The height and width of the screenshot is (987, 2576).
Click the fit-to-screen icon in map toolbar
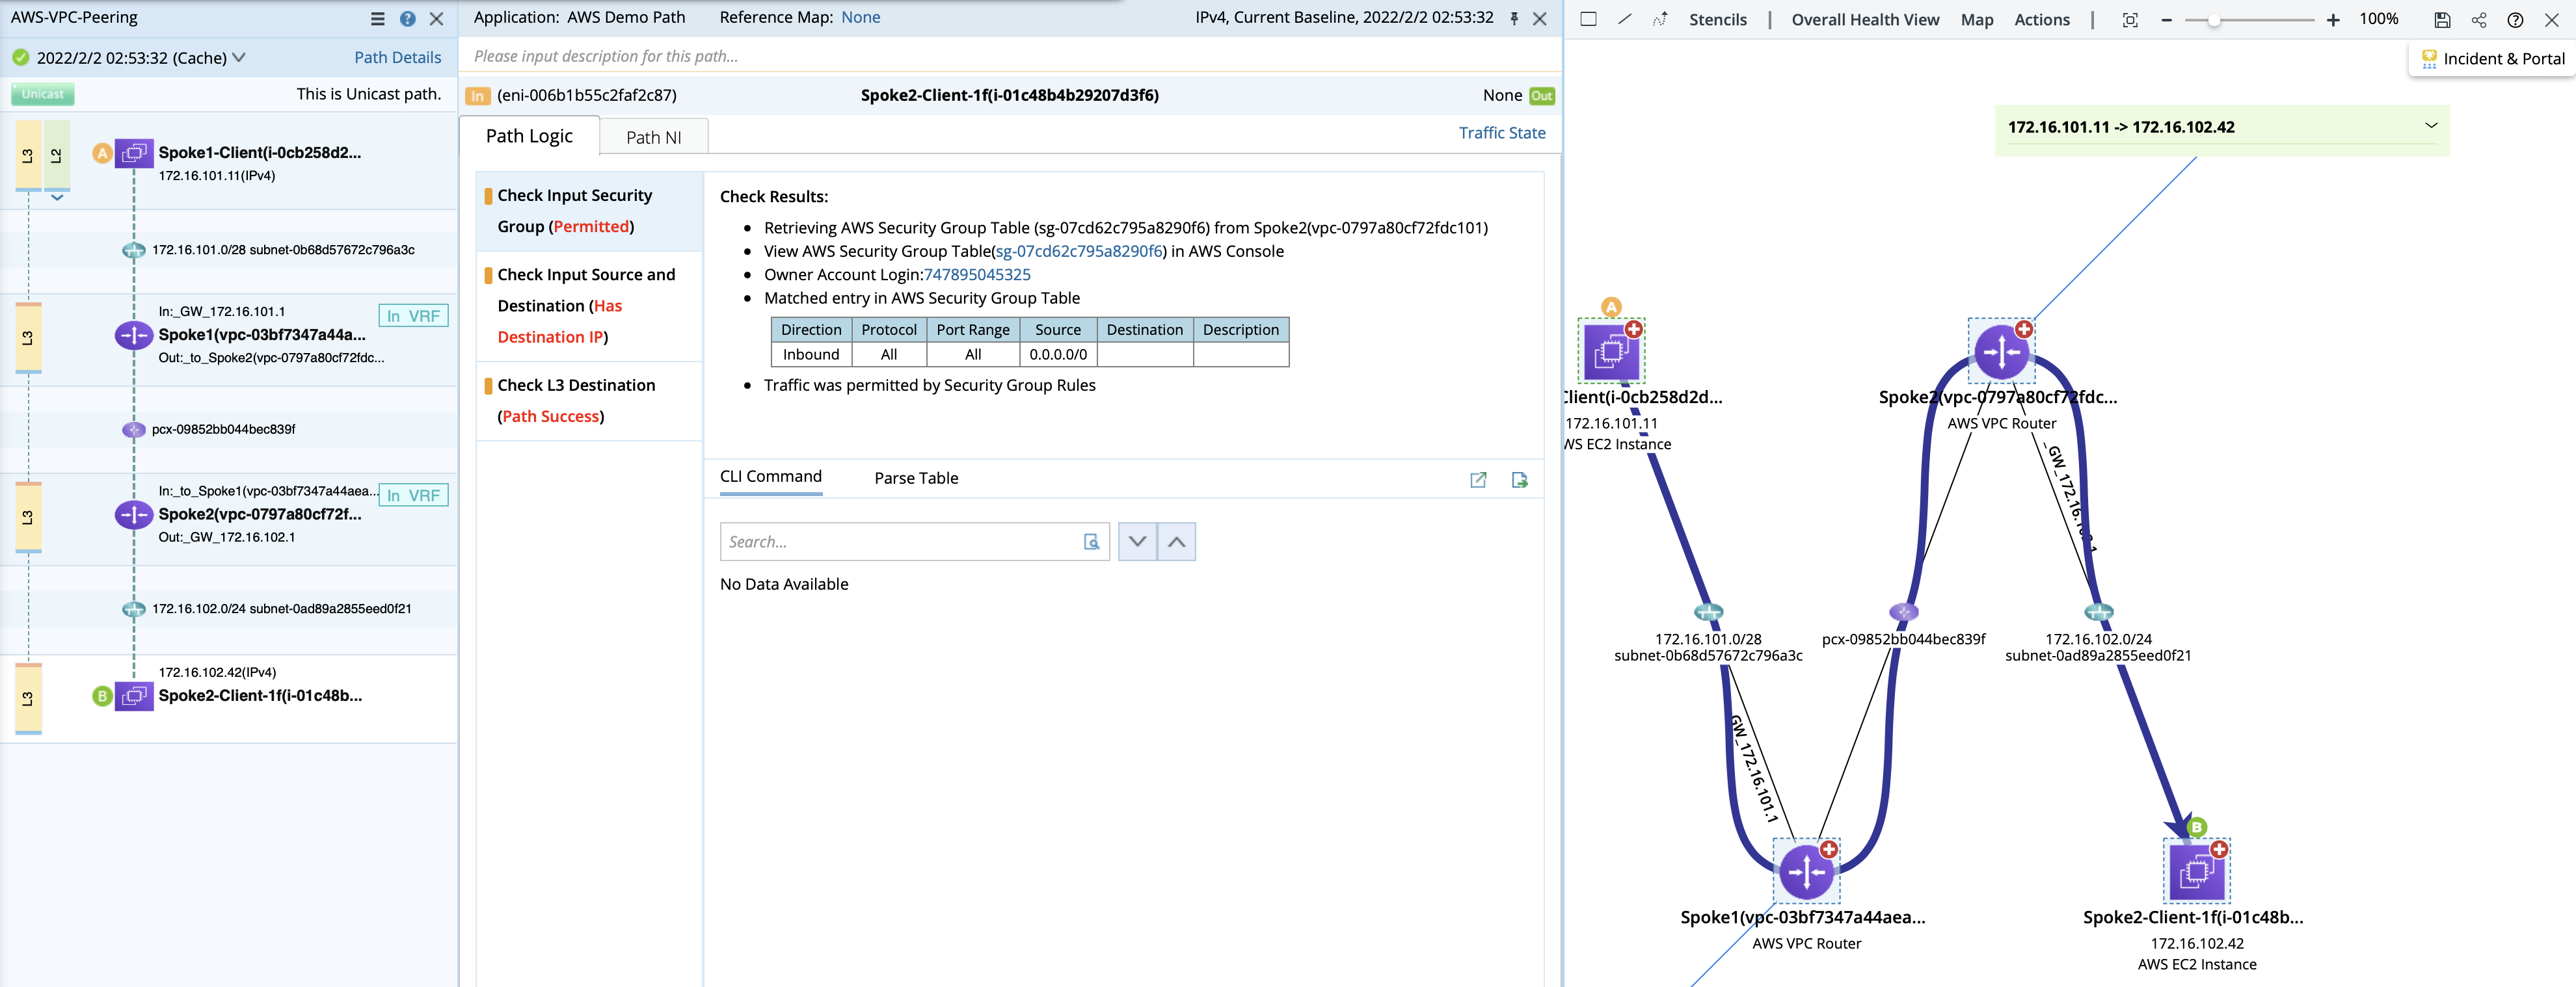pyautogui.click(x=2130, y=20)
